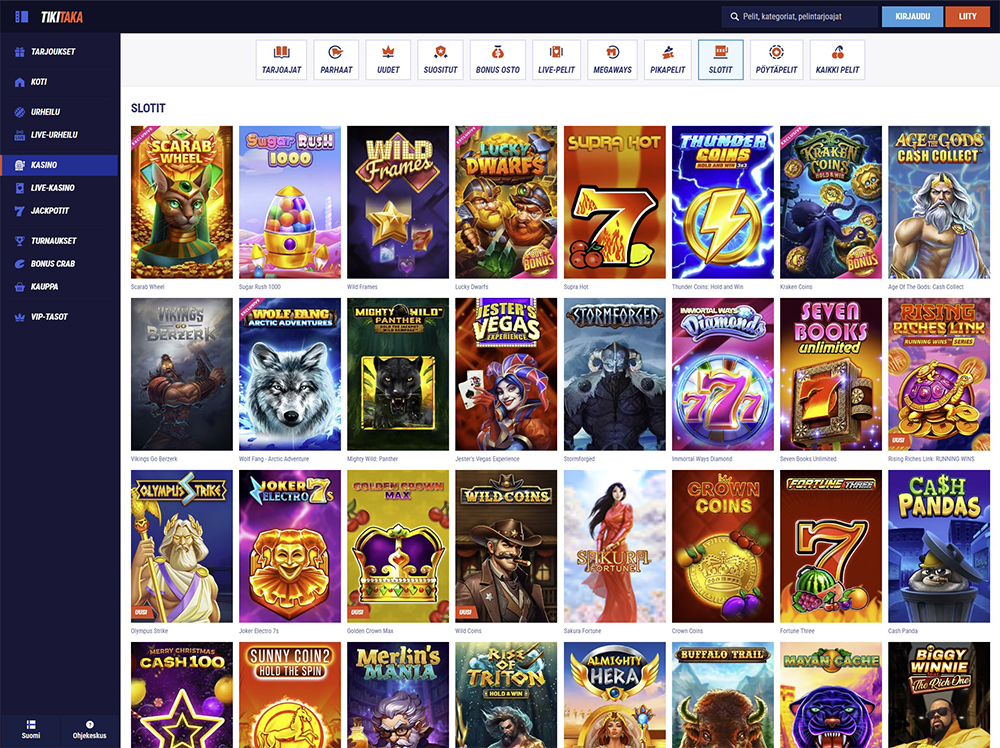Viewport: 1000px width, 748px height.
Task: Open the Supra Hot game thumbnail
Action: (615, 202)
